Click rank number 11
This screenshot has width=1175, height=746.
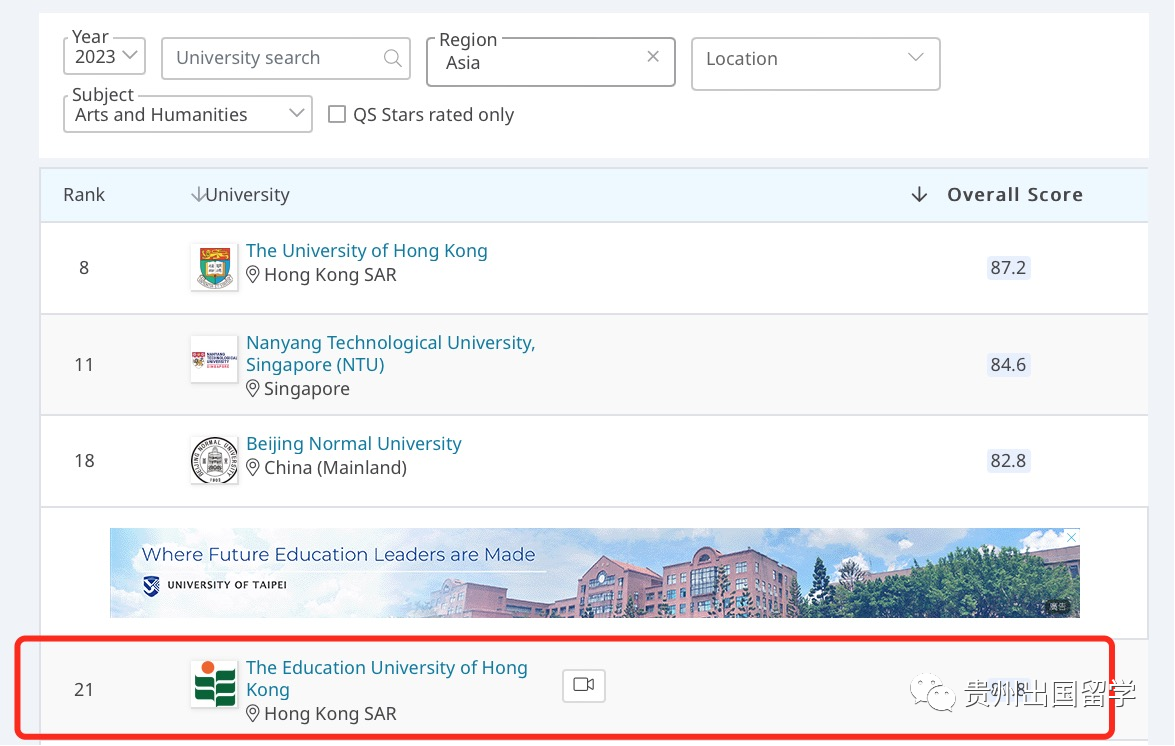(84, 365)
